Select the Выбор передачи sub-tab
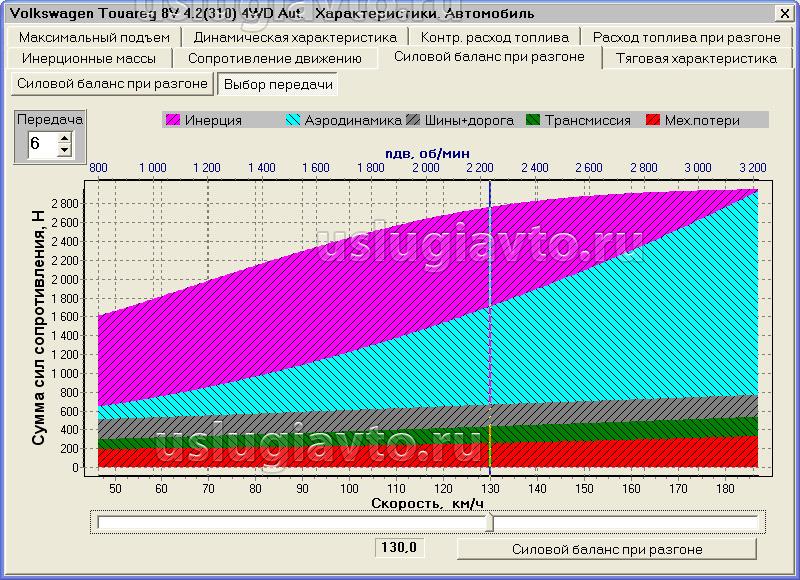 (x=278, y=84)
